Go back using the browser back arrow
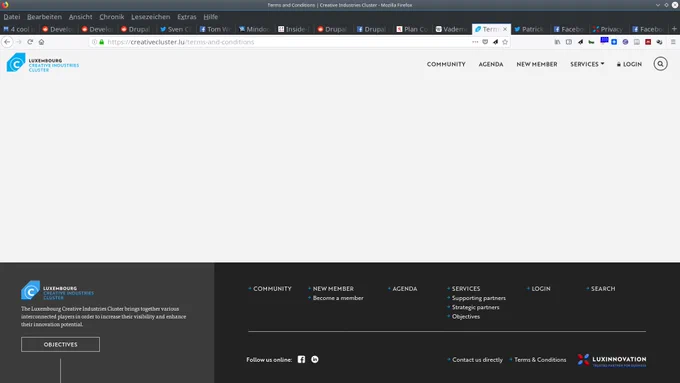This screenshot has height=383, width=680. (x=7, y=42)
